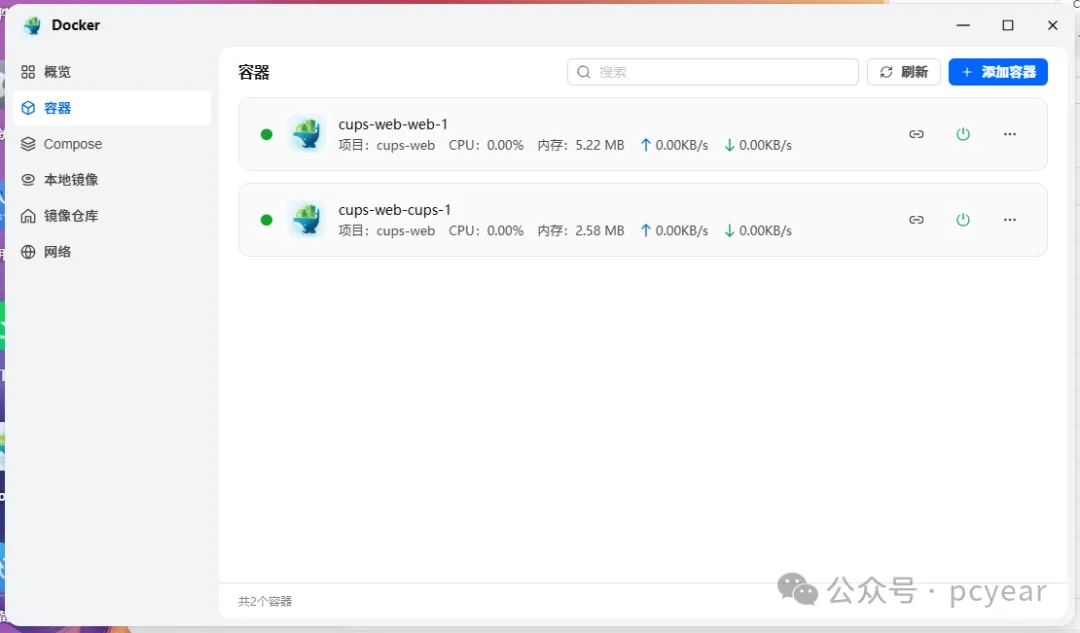Viewport: 1080px width, 633px height.
Task: Toggle power for cups-web-cups-1
Action: click(963, 219)
